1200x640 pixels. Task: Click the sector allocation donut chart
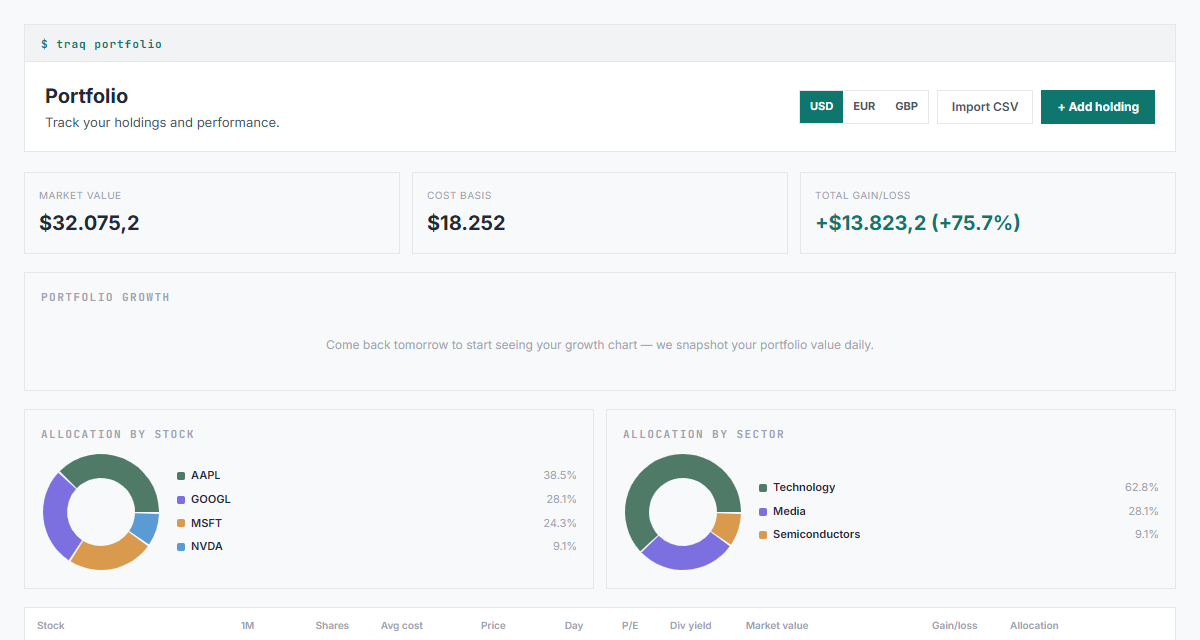683,512
